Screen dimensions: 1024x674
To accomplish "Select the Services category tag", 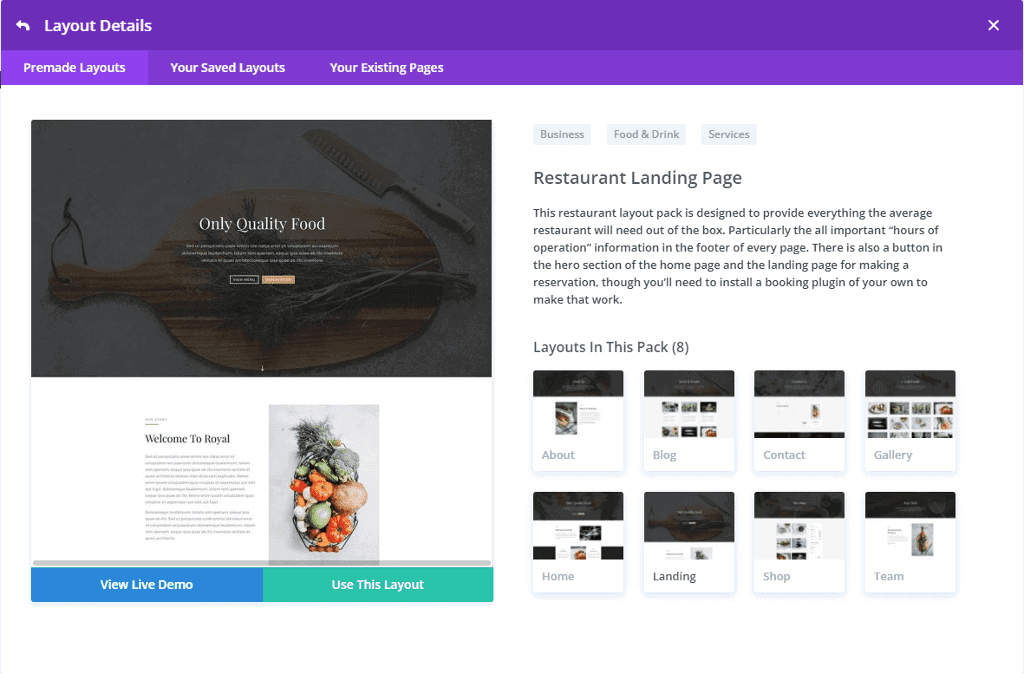I will [729, 134].
